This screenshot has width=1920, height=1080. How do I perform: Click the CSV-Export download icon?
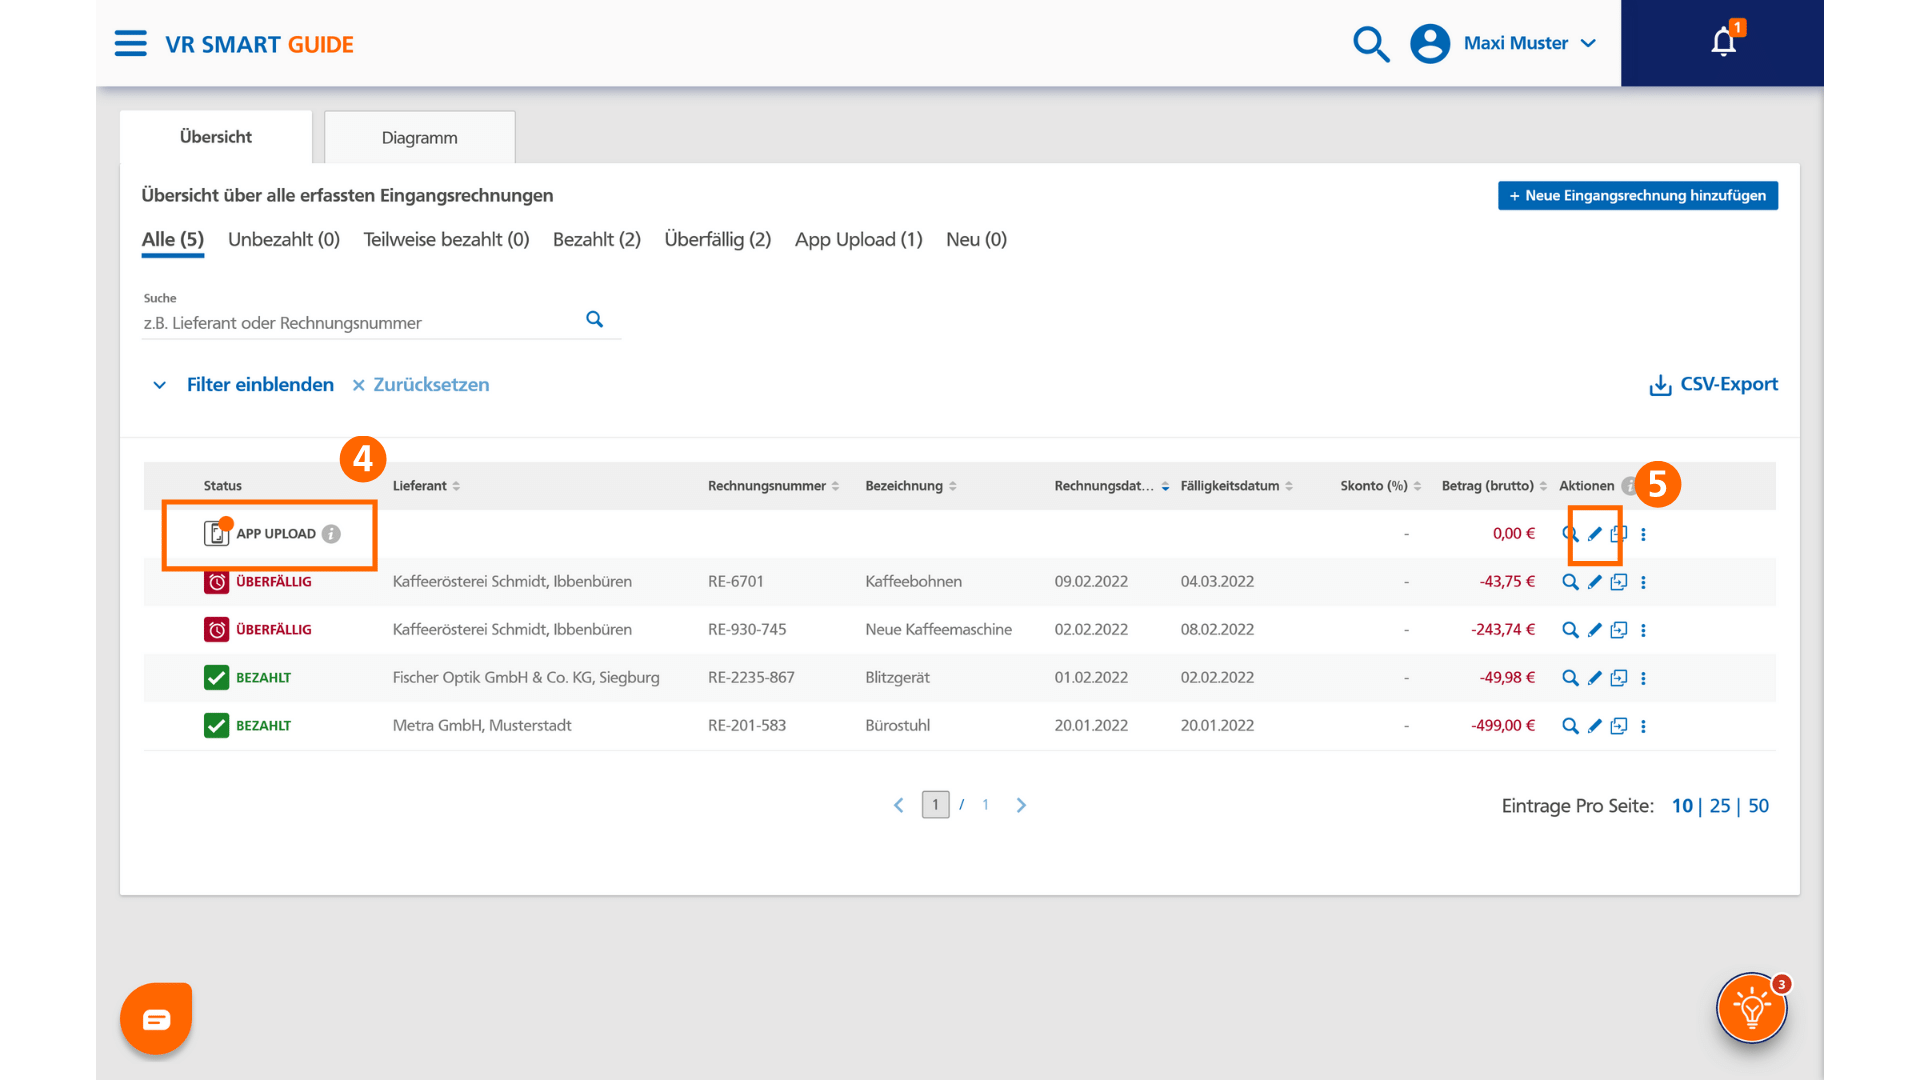coord(1660,385)
